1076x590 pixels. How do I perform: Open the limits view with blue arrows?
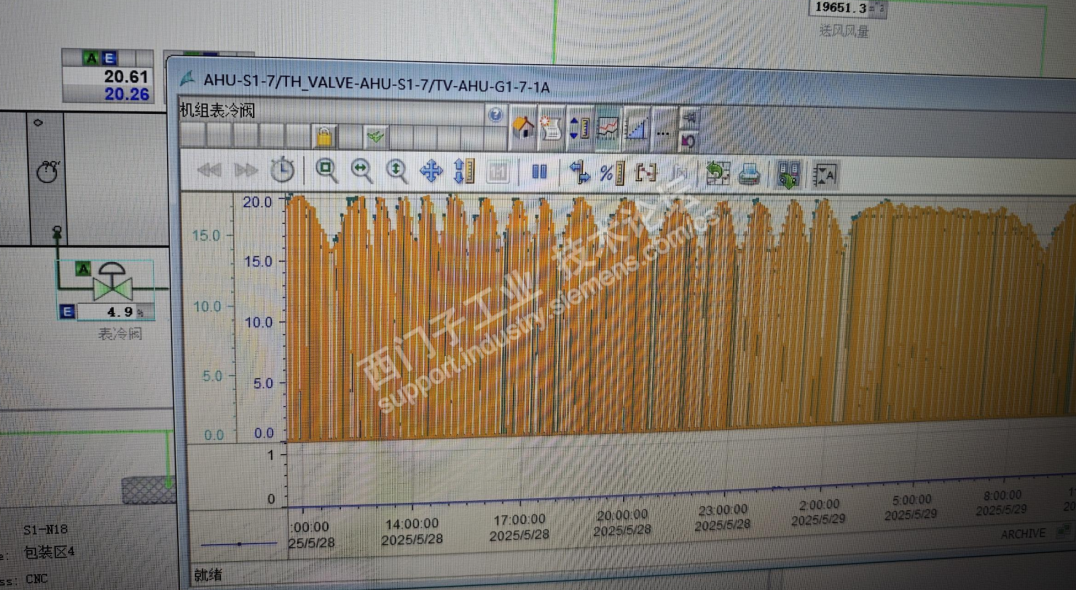[579, 128]
